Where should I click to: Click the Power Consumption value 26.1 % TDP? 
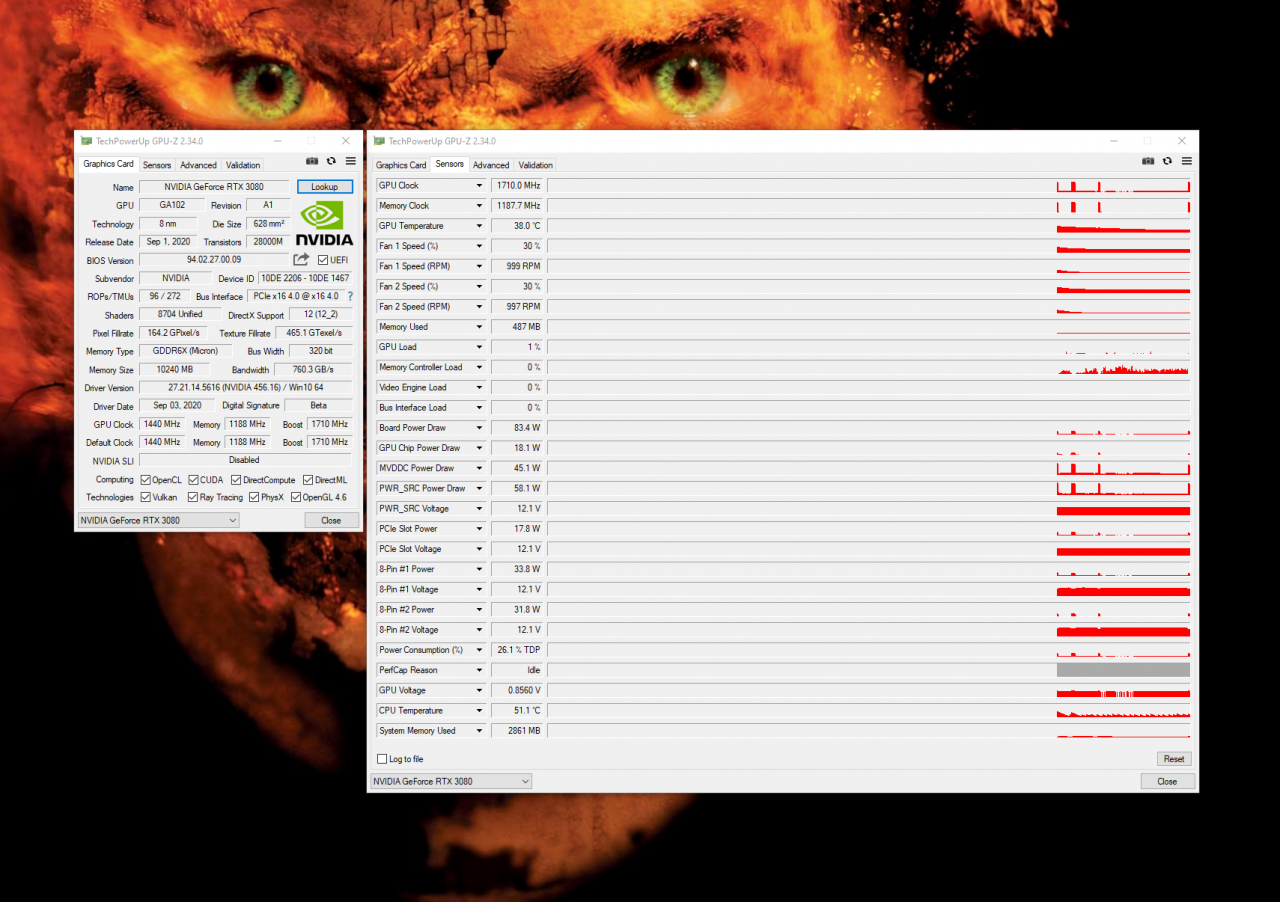pyautogui.click(x=518, y=650)
